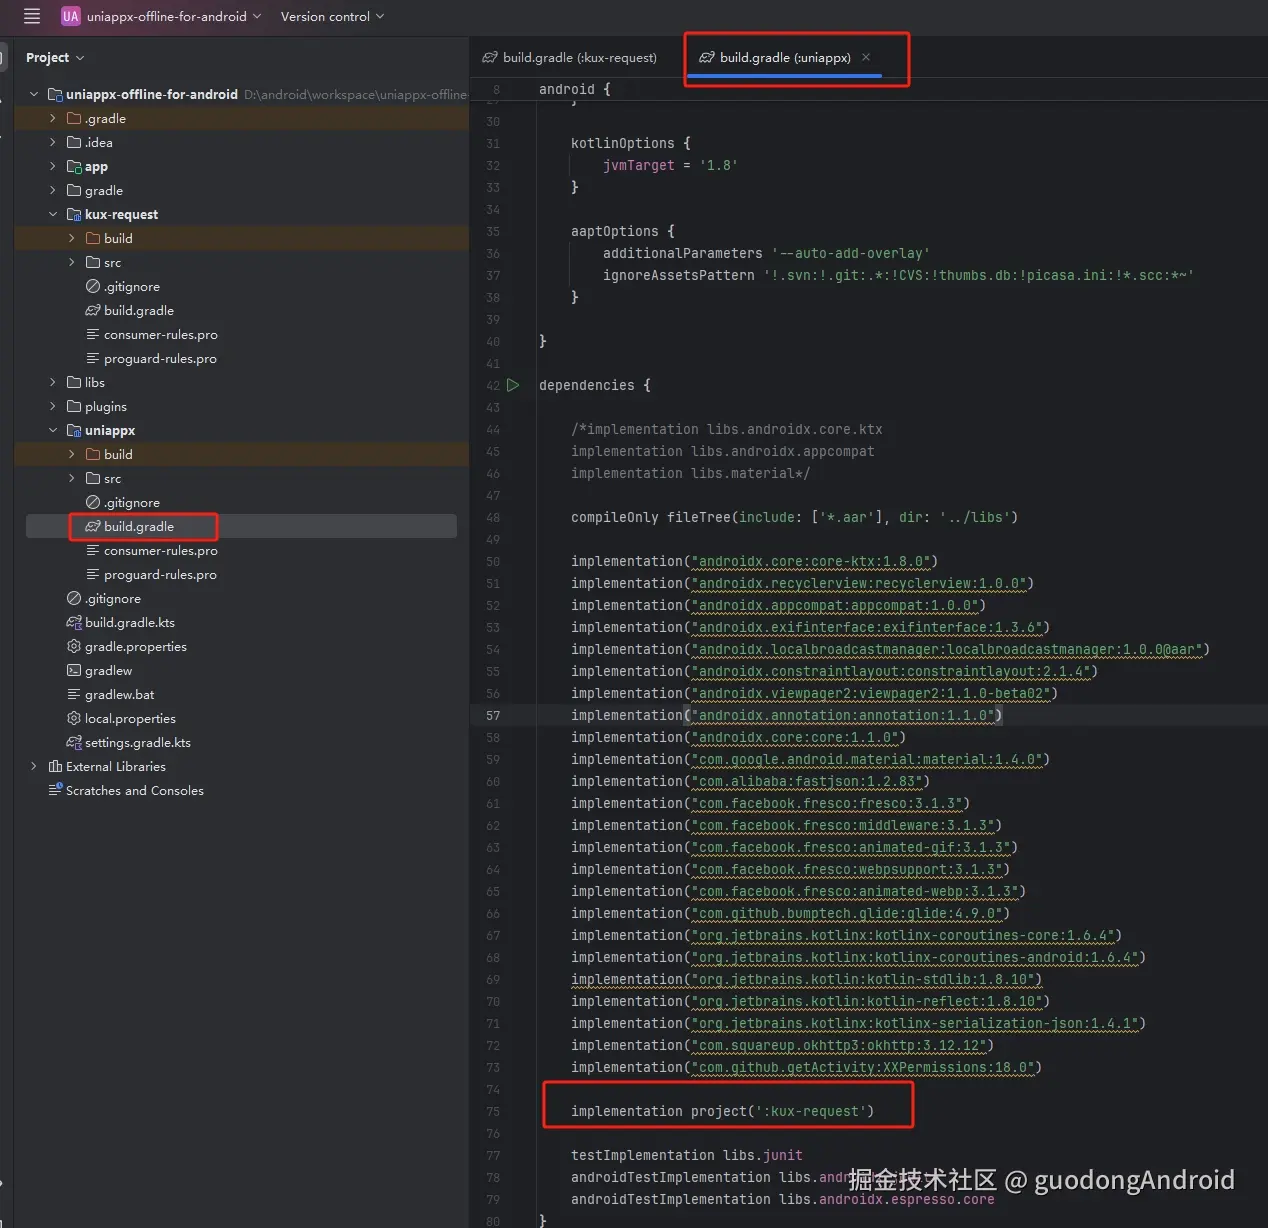Screen dimensions: 1268x1228
Task: Click the okhttp:3.12.12 dependency line
Action: (782, 1045)
